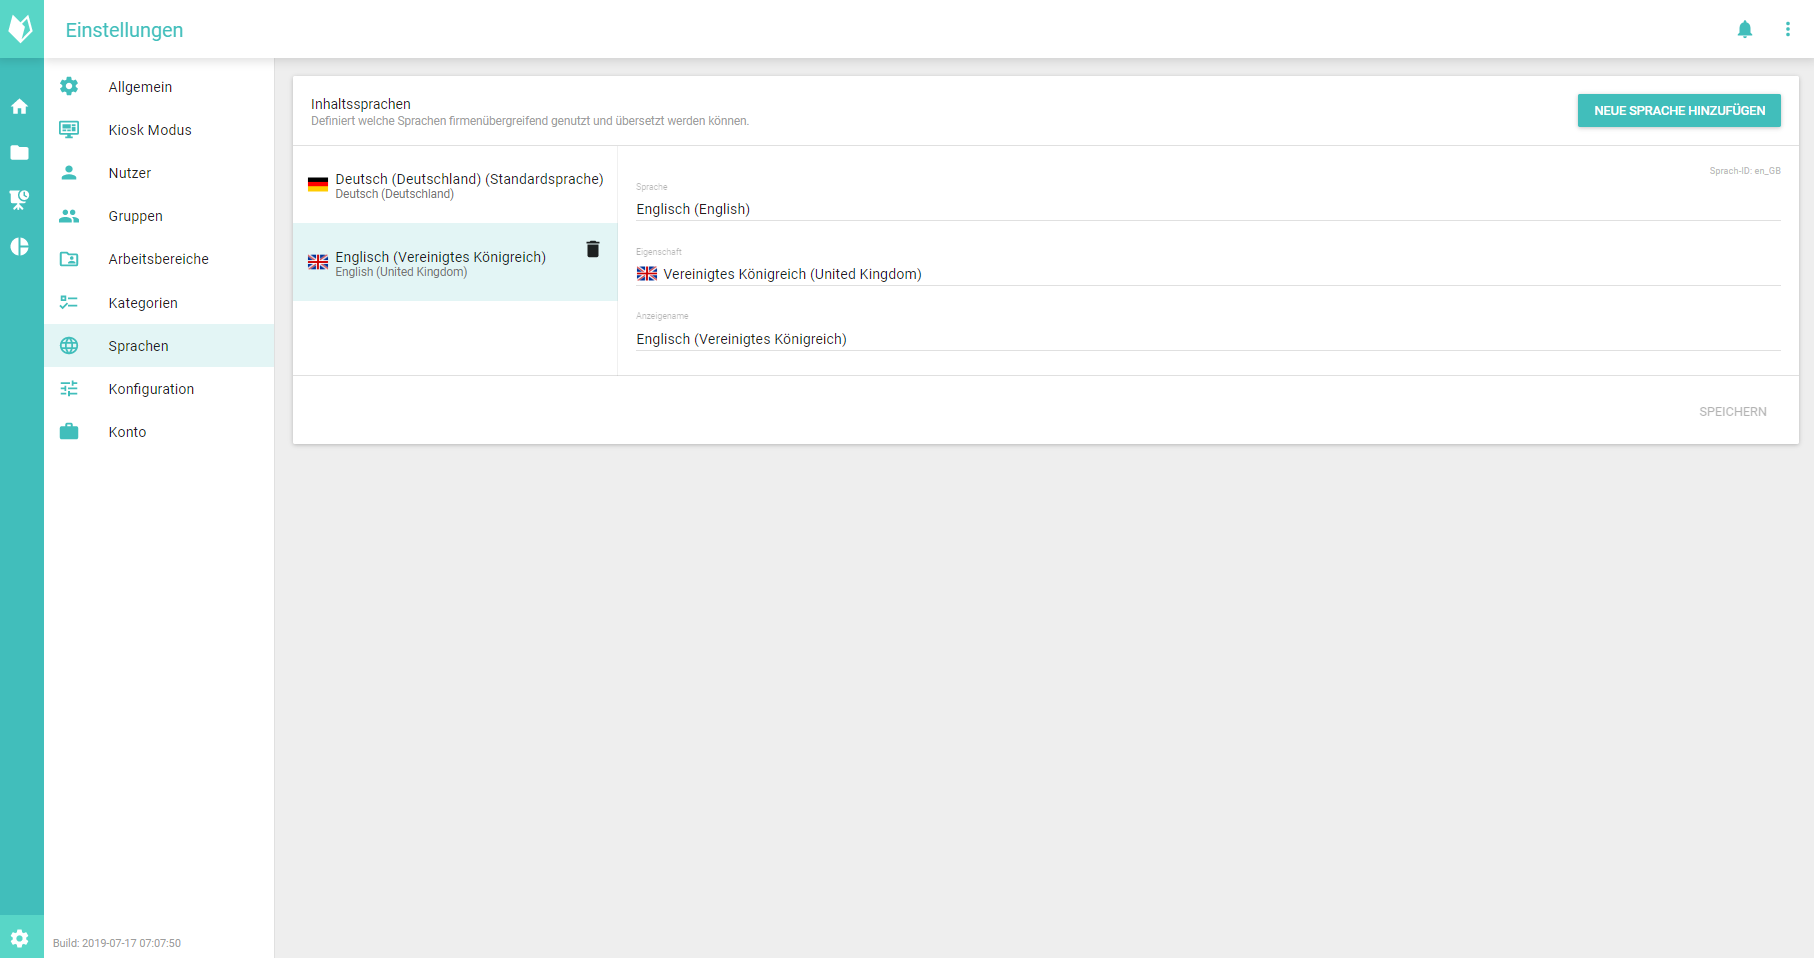
Task: Click the notification bell icon
Action: tap(1744, 29)
